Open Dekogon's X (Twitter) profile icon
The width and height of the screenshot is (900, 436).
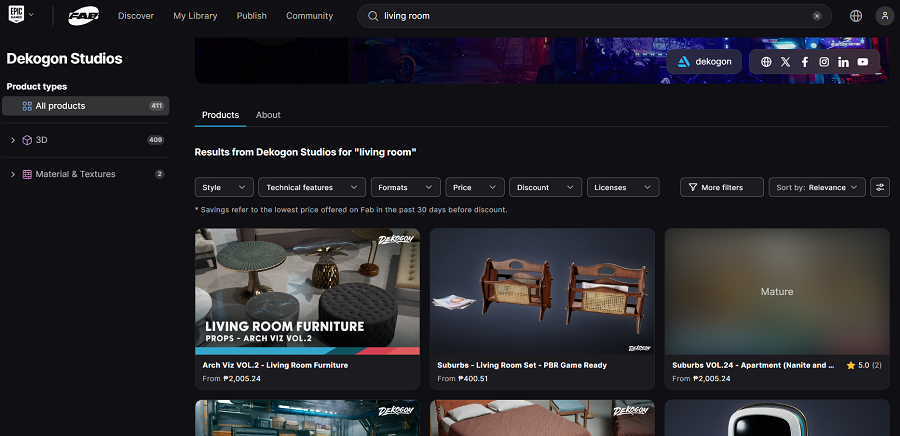(x=786, y=62)
